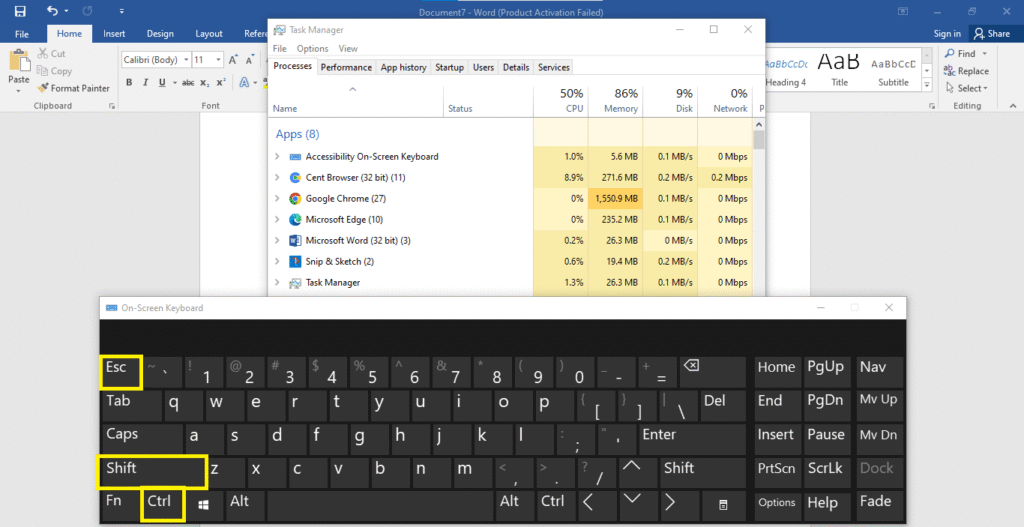This screenshot has height=527, width=1024.
Task: Click the Fade key on On-Screen Keyboard
Action: tap(879, 505)
